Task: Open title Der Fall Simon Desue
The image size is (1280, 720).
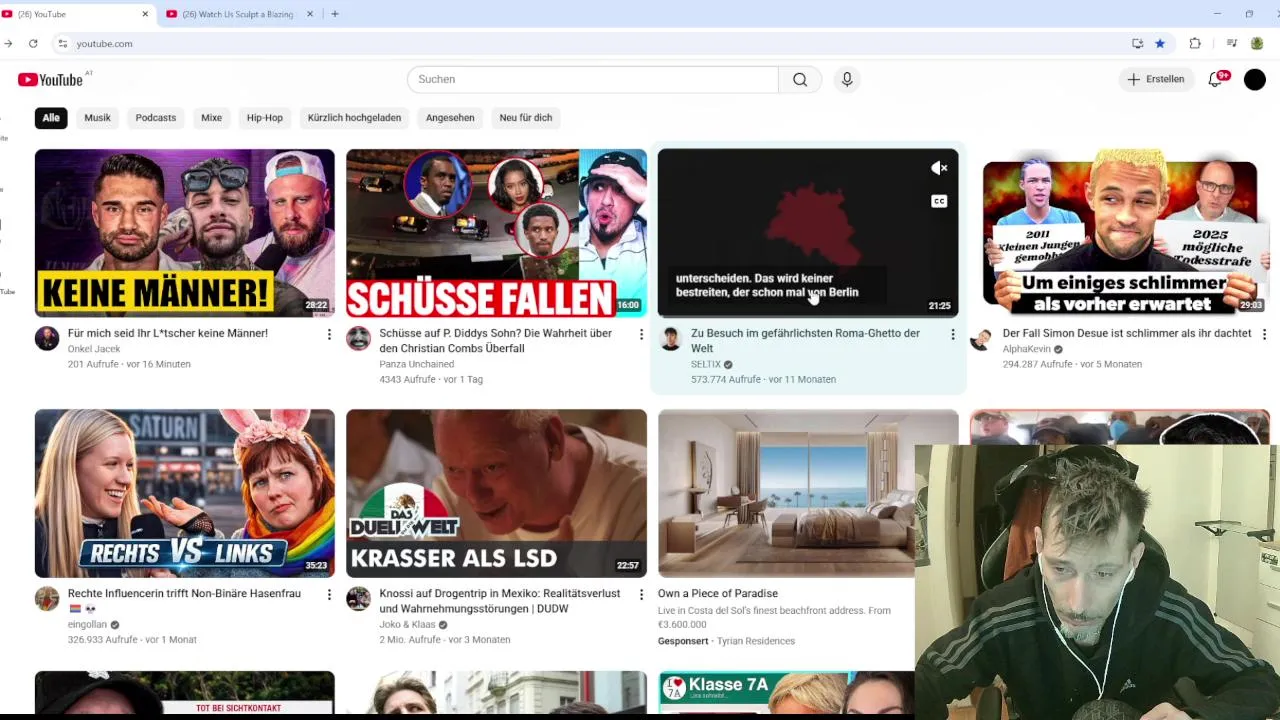Action: pyautogui.click(x=1127, y=334)
